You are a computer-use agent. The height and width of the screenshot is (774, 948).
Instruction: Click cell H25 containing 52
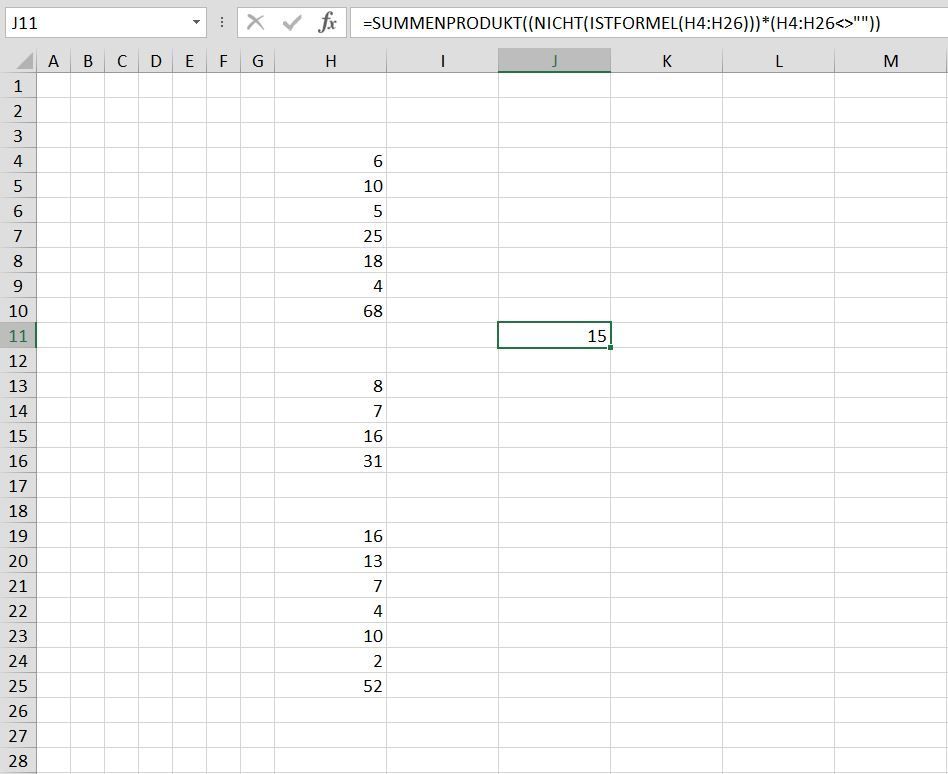click(331, 686)
